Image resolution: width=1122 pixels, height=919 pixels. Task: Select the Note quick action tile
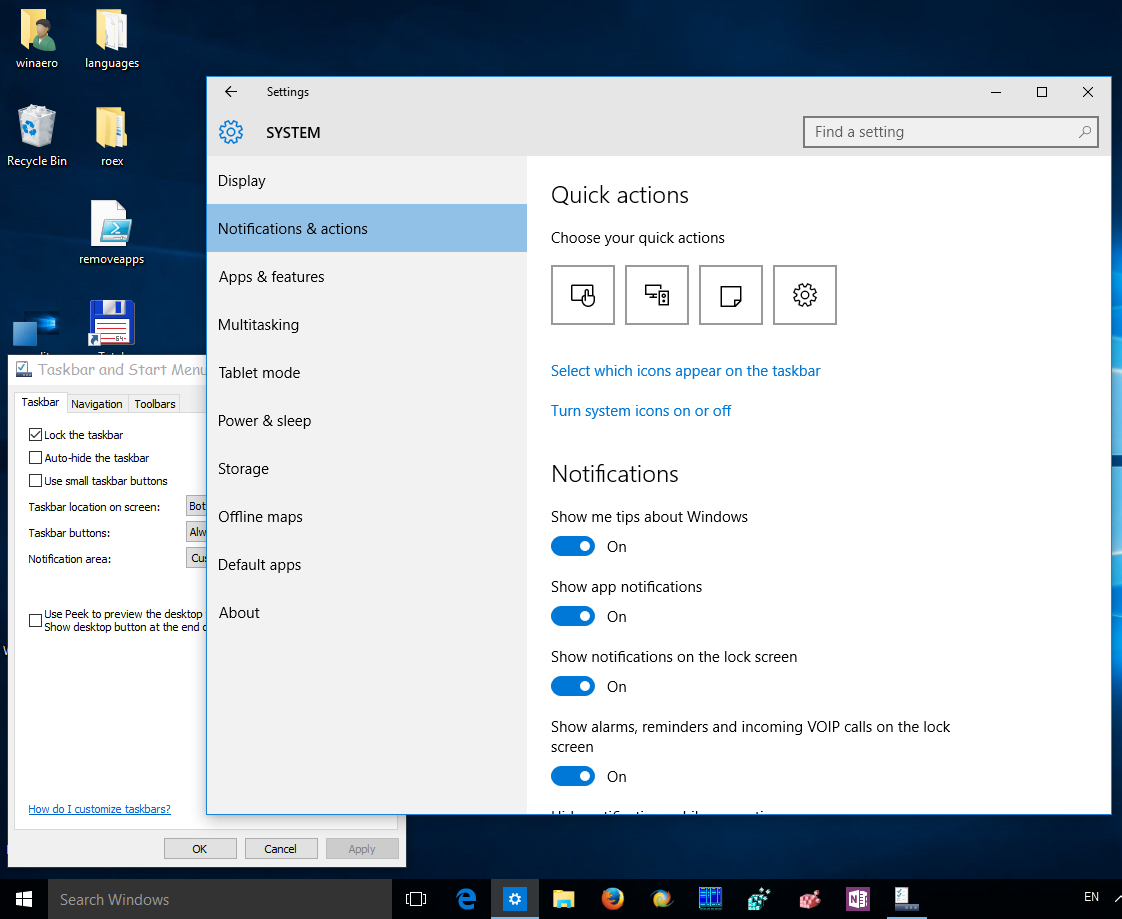coord(731,295)
